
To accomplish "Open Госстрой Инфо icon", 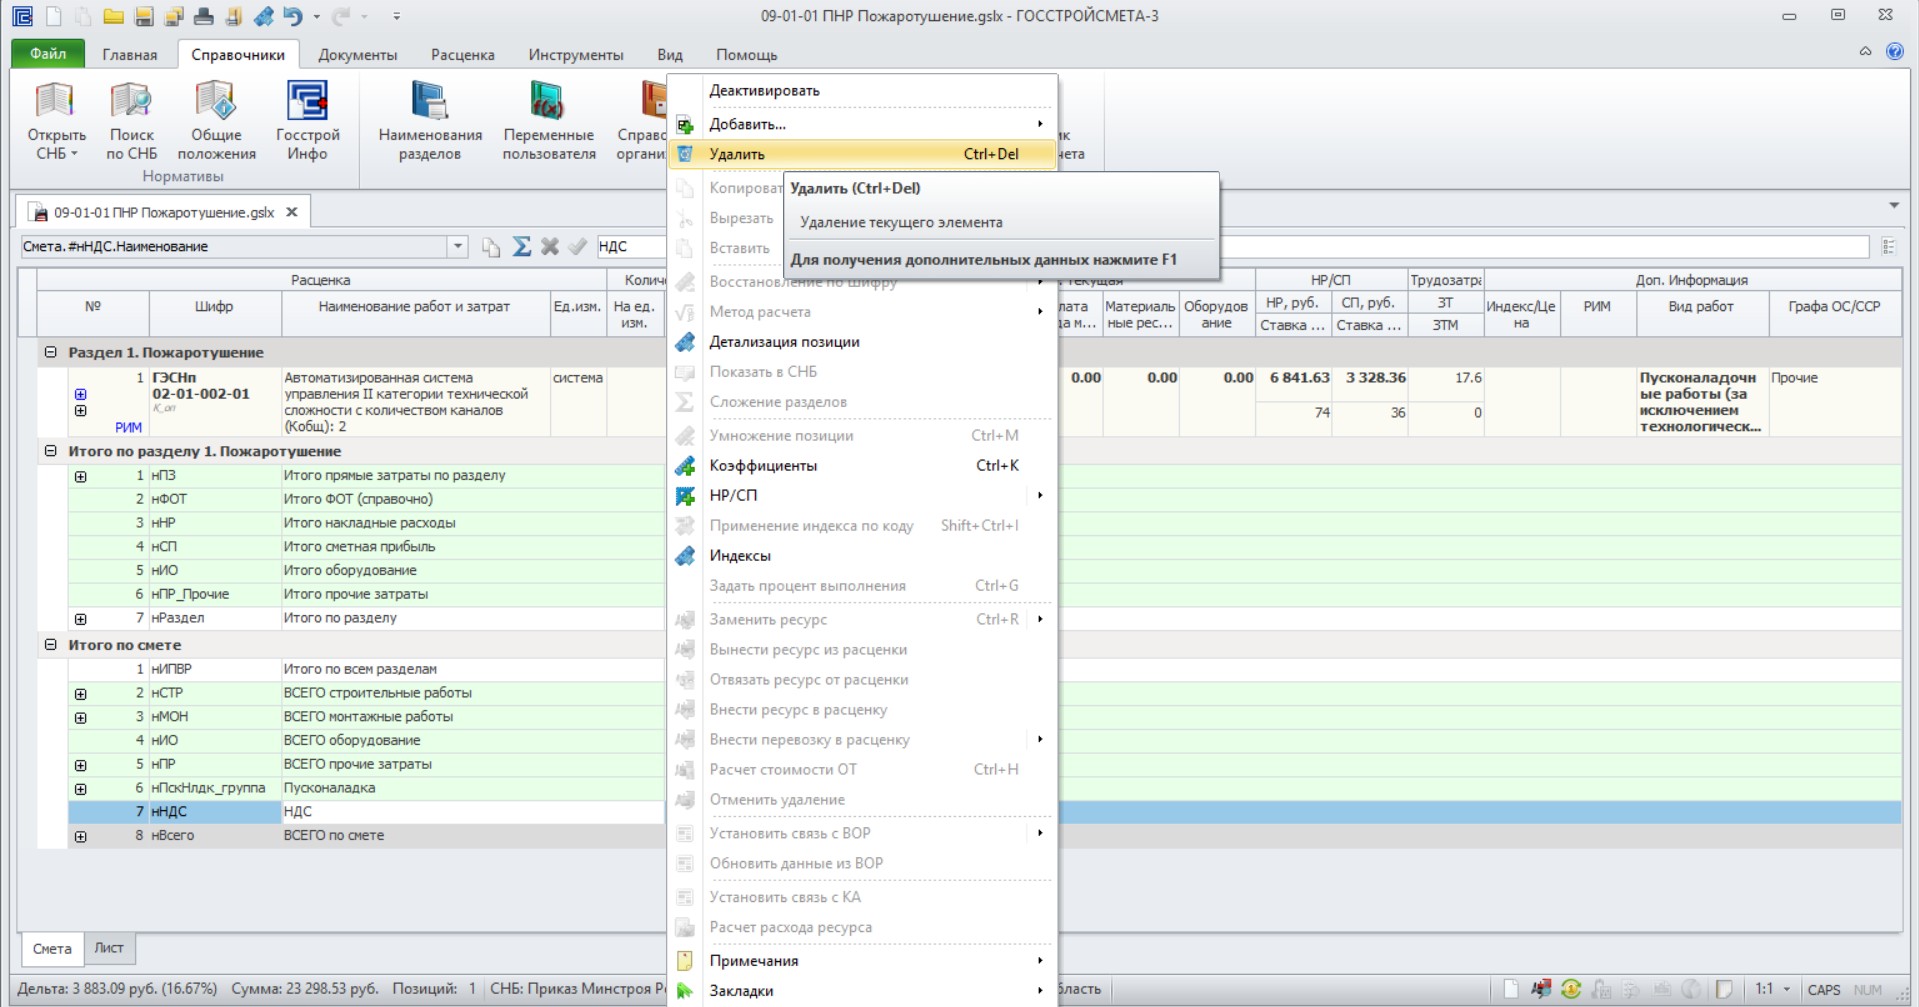I will click(x=307, y=121).
